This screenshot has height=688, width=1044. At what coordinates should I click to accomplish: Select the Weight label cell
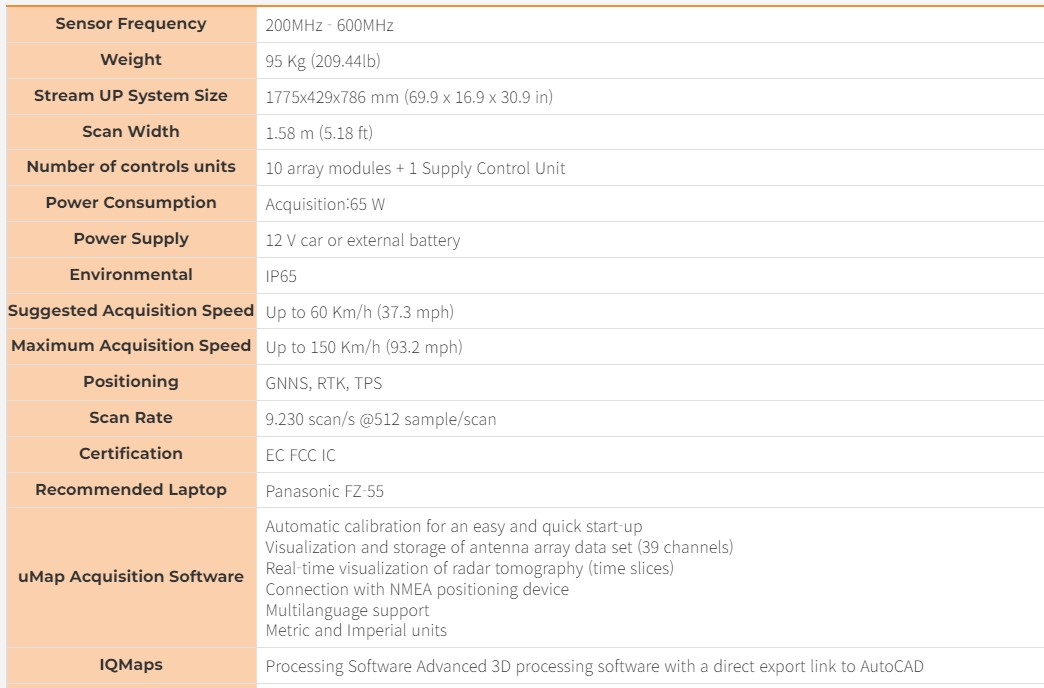pos(131,60)
